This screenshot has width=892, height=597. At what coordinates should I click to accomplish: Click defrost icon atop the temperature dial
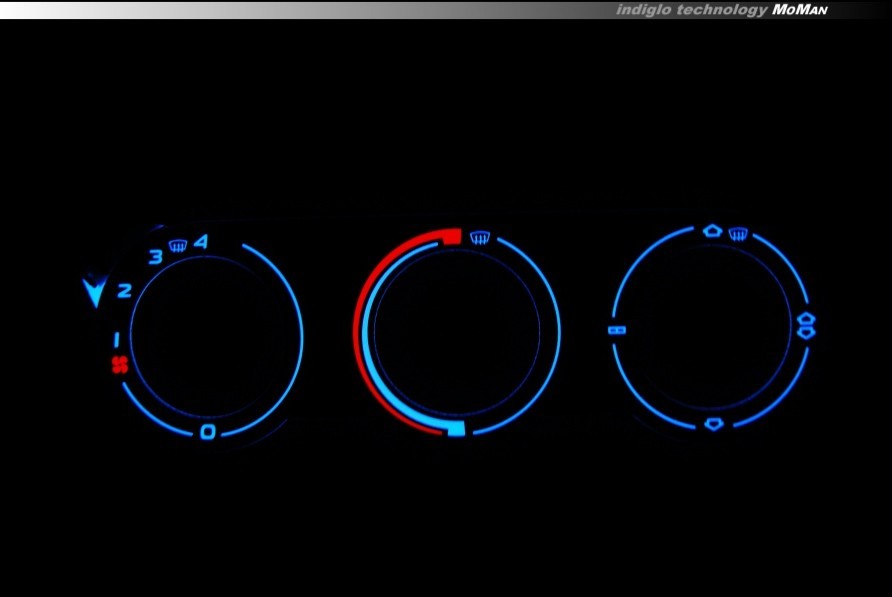click(x=480, y=237)
